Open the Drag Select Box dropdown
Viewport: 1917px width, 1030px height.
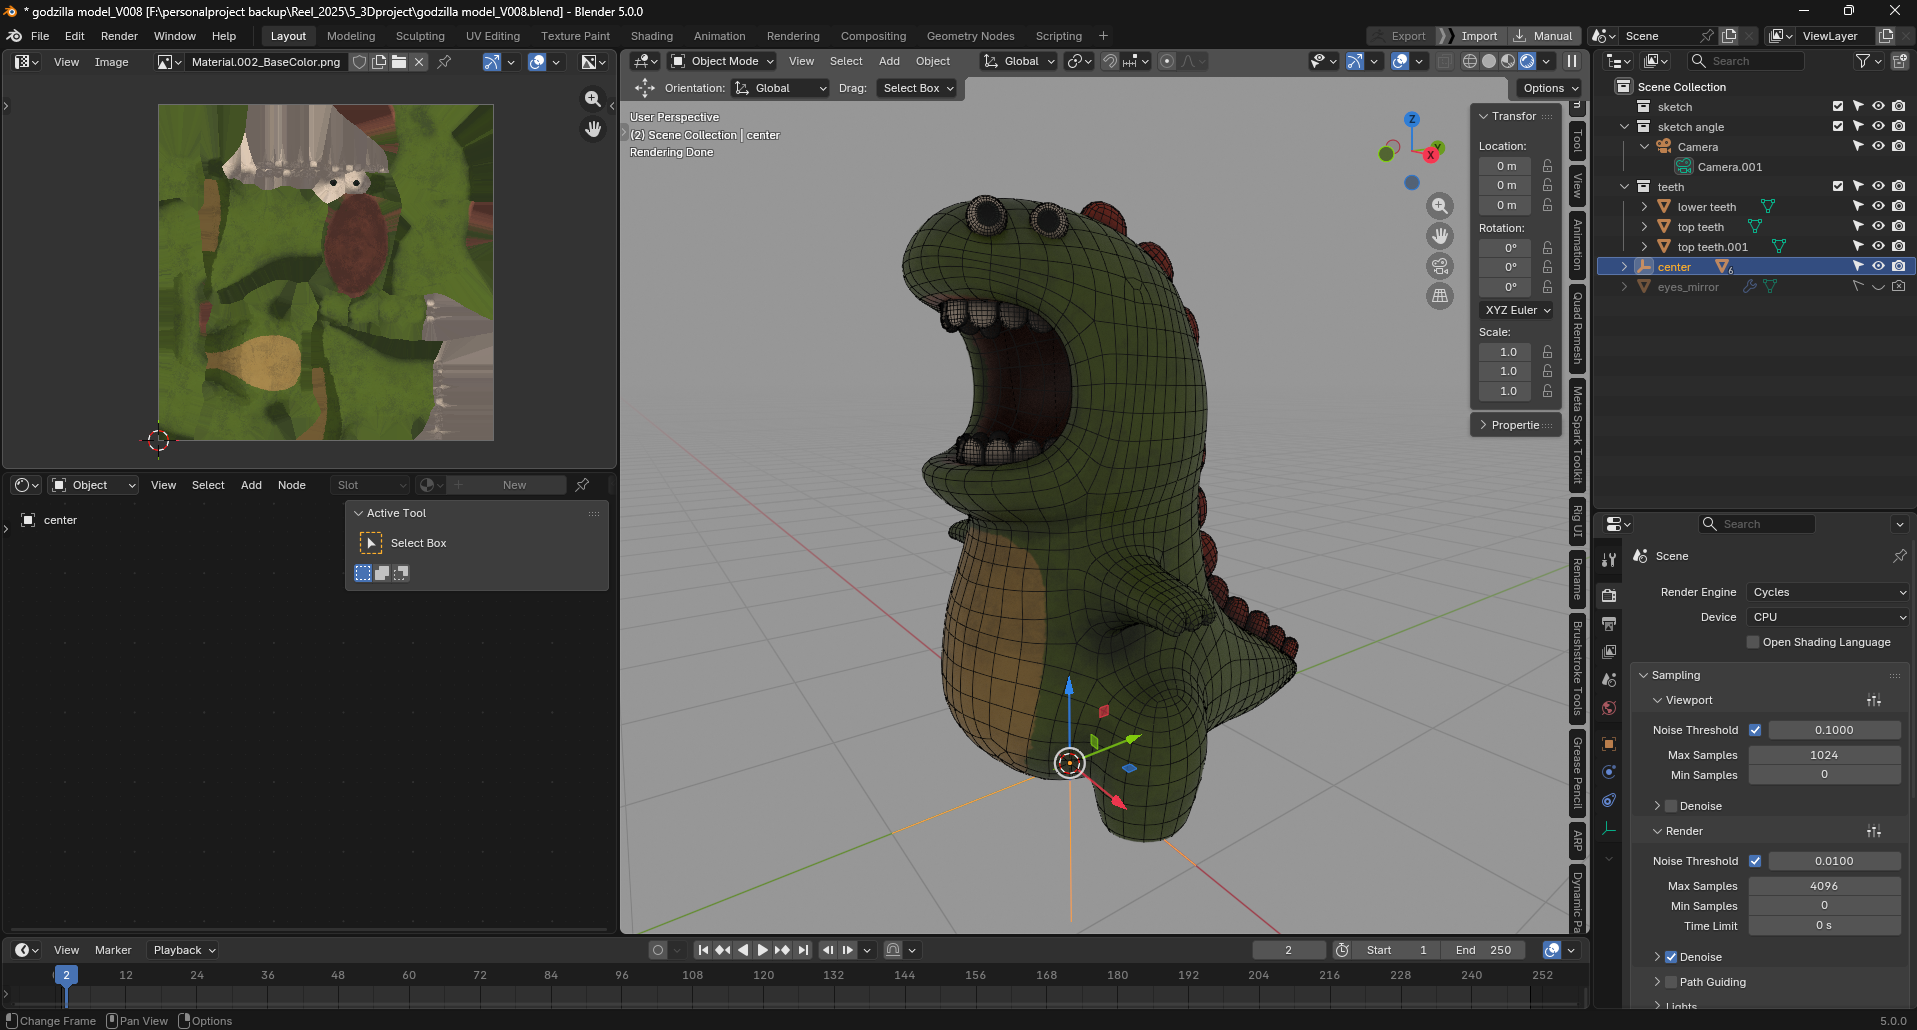pyautogui.click(x=917, y=88)
